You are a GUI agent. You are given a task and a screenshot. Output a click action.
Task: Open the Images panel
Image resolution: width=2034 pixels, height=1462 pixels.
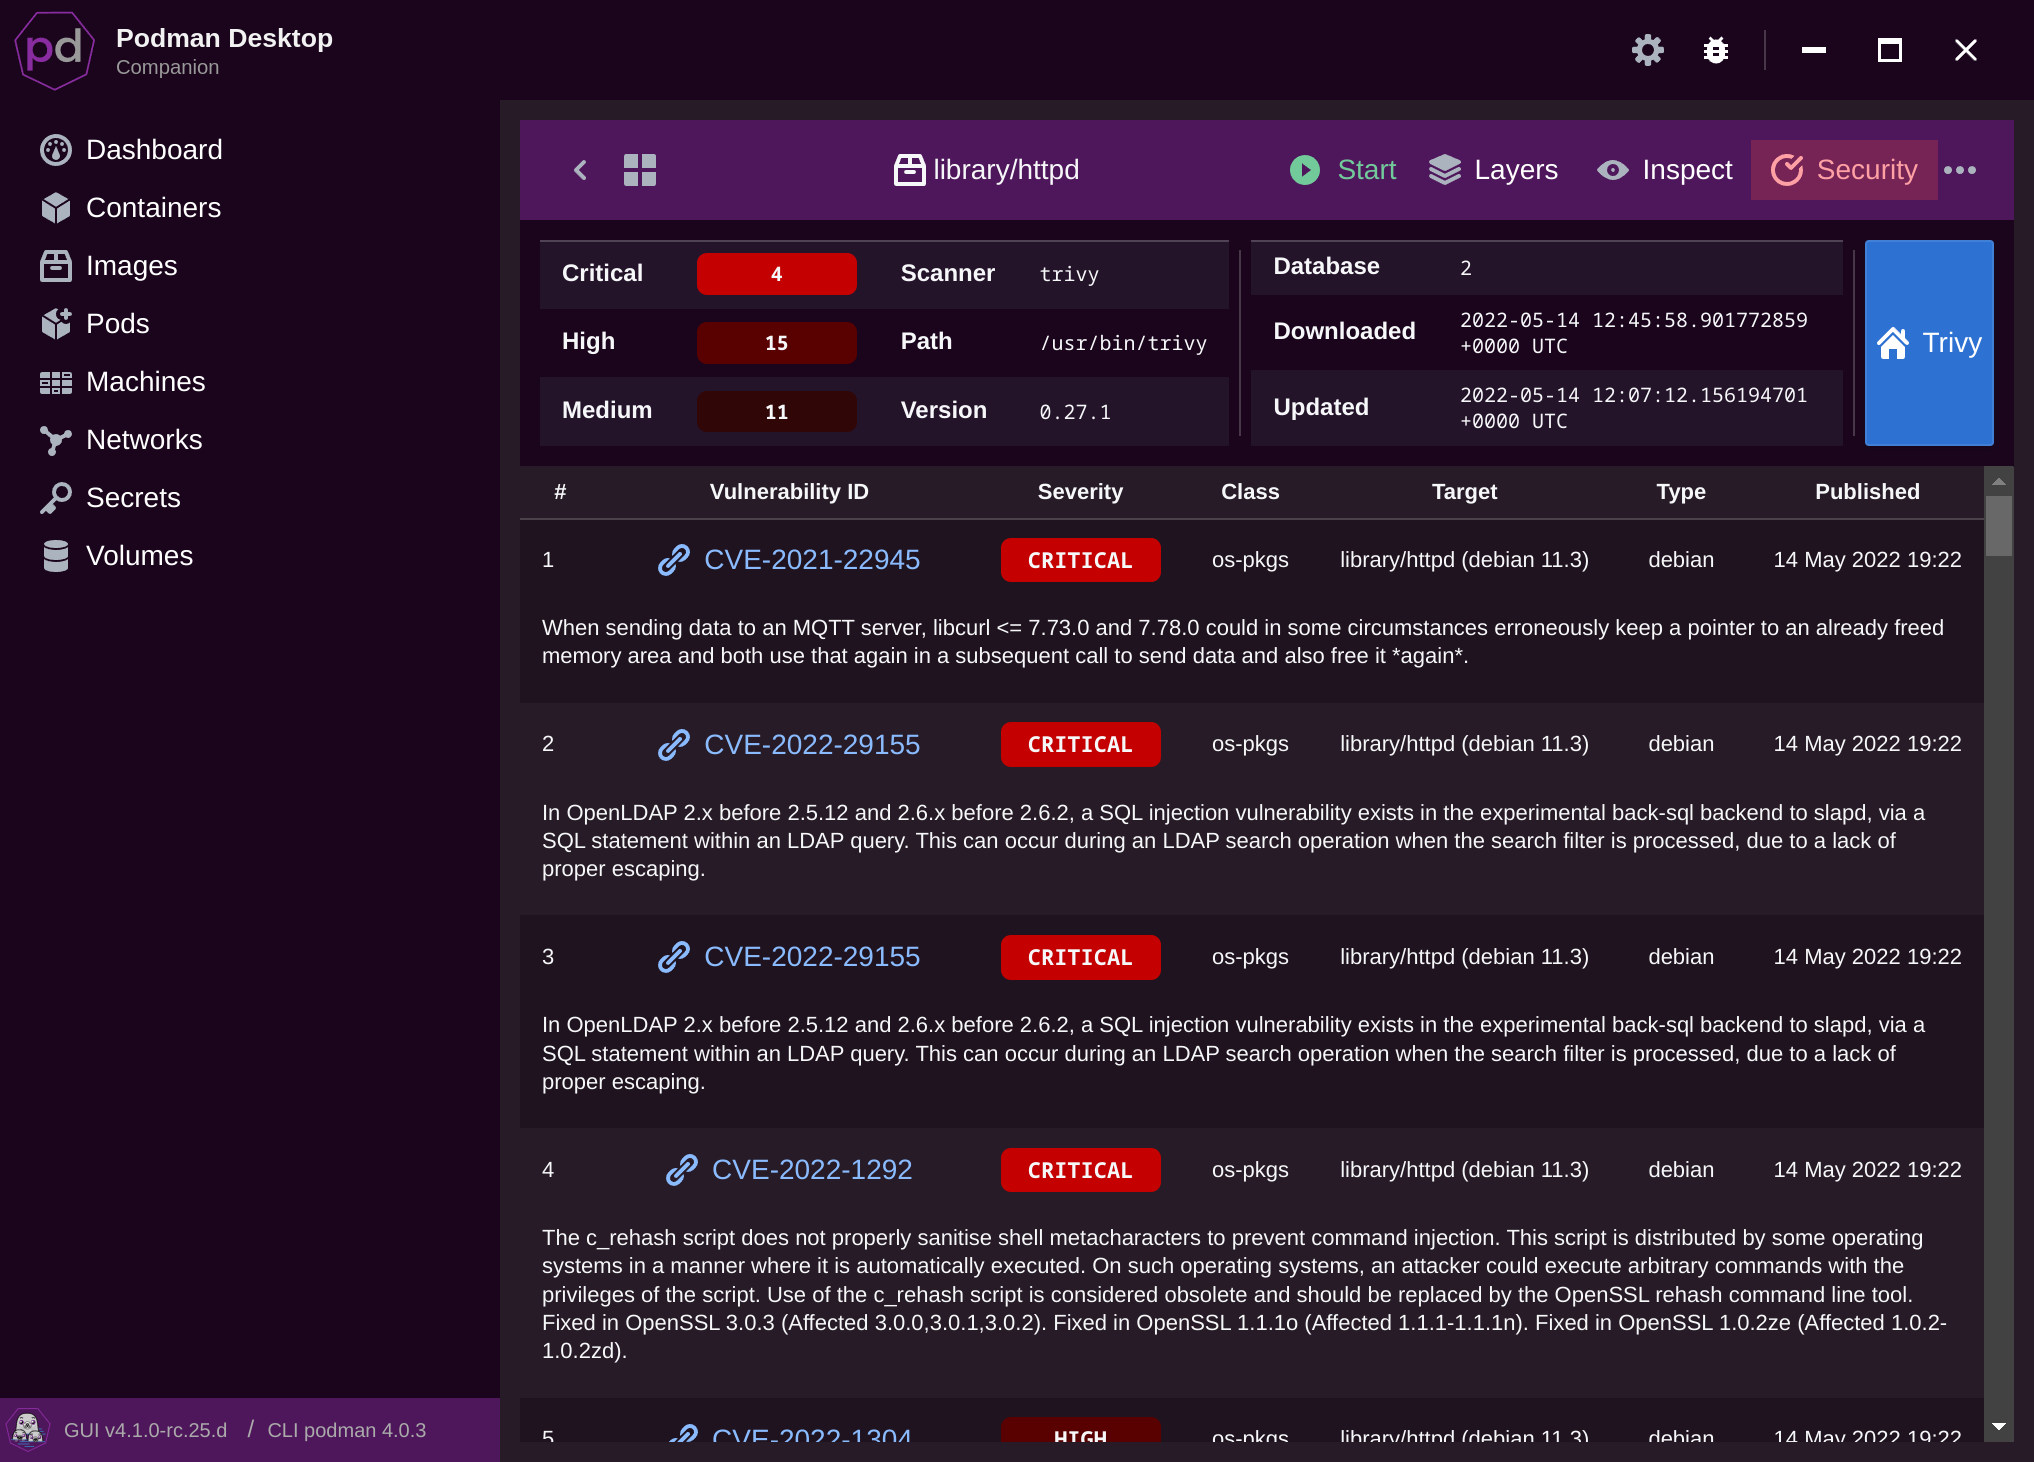pos(133,266)
